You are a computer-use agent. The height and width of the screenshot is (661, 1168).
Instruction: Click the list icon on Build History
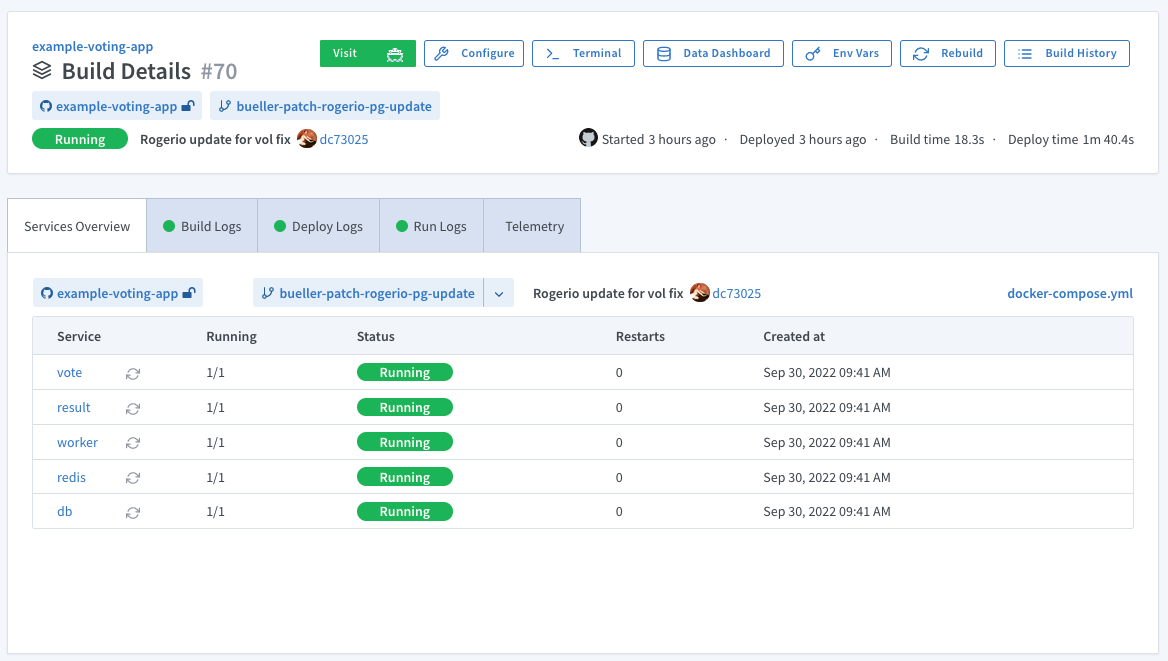click(x=1025, y=54)
